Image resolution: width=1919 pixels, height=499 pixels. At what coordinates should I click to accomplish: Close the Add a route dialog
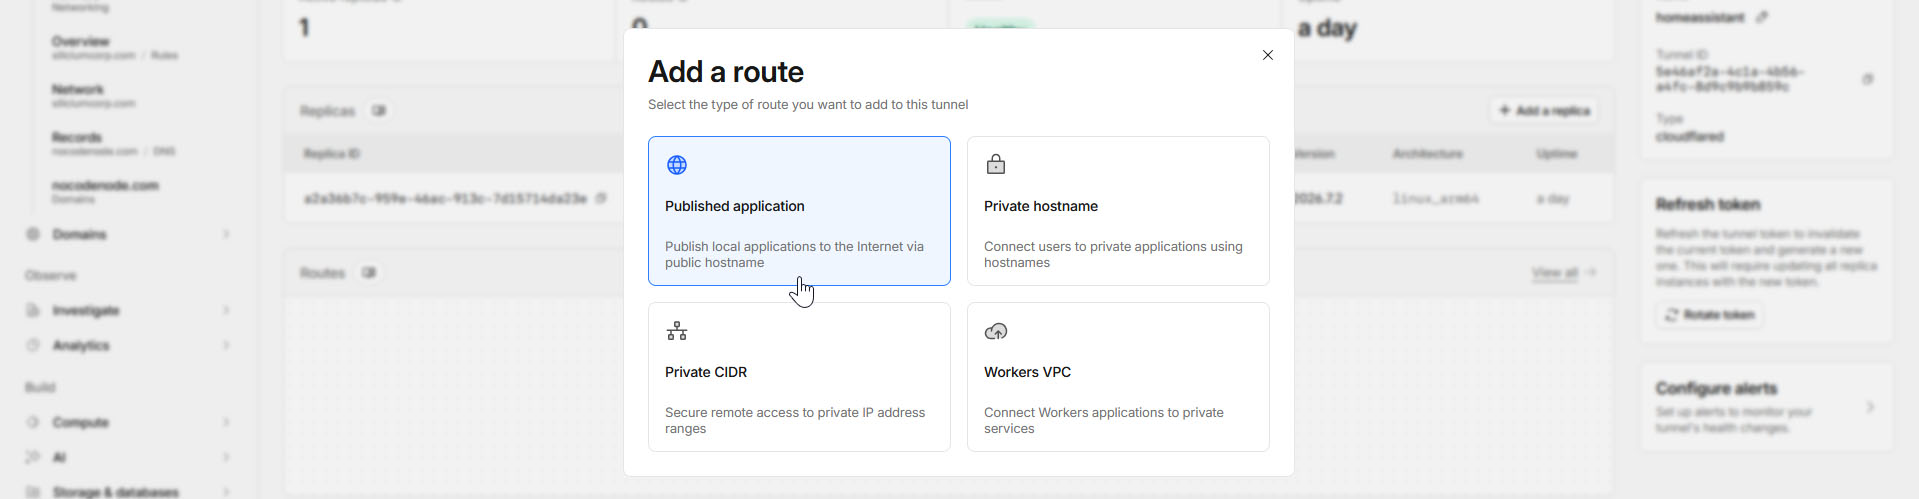pos(1267,55)
